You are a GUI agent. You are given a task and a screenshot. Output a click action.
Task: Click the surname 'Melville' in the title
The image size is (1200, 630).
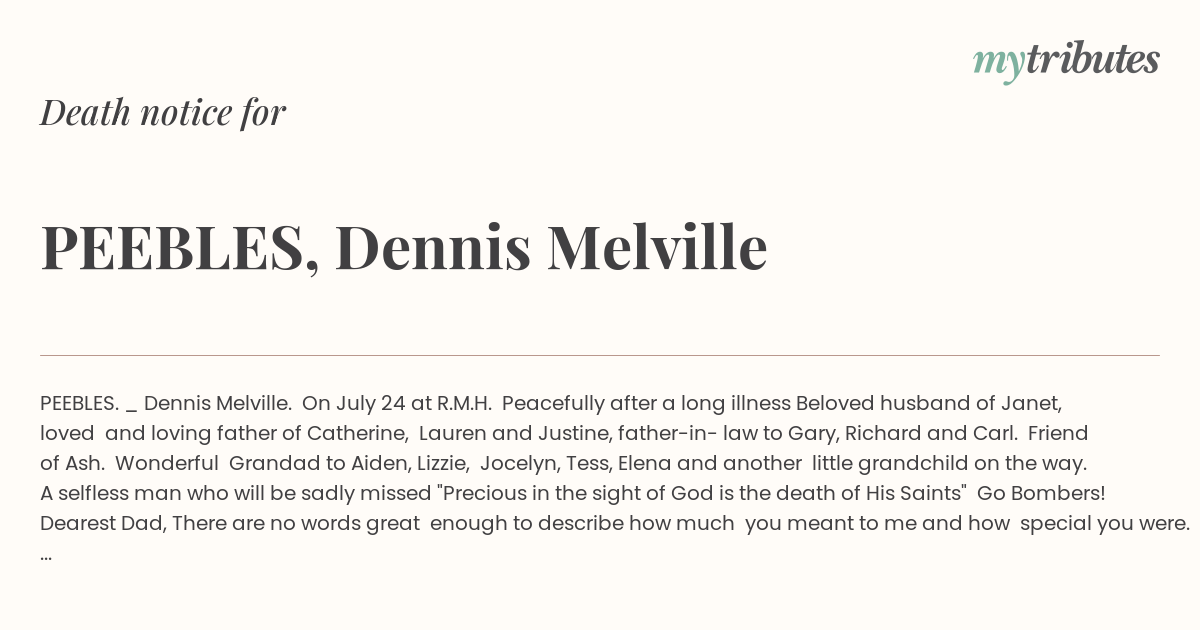point(657,248)
